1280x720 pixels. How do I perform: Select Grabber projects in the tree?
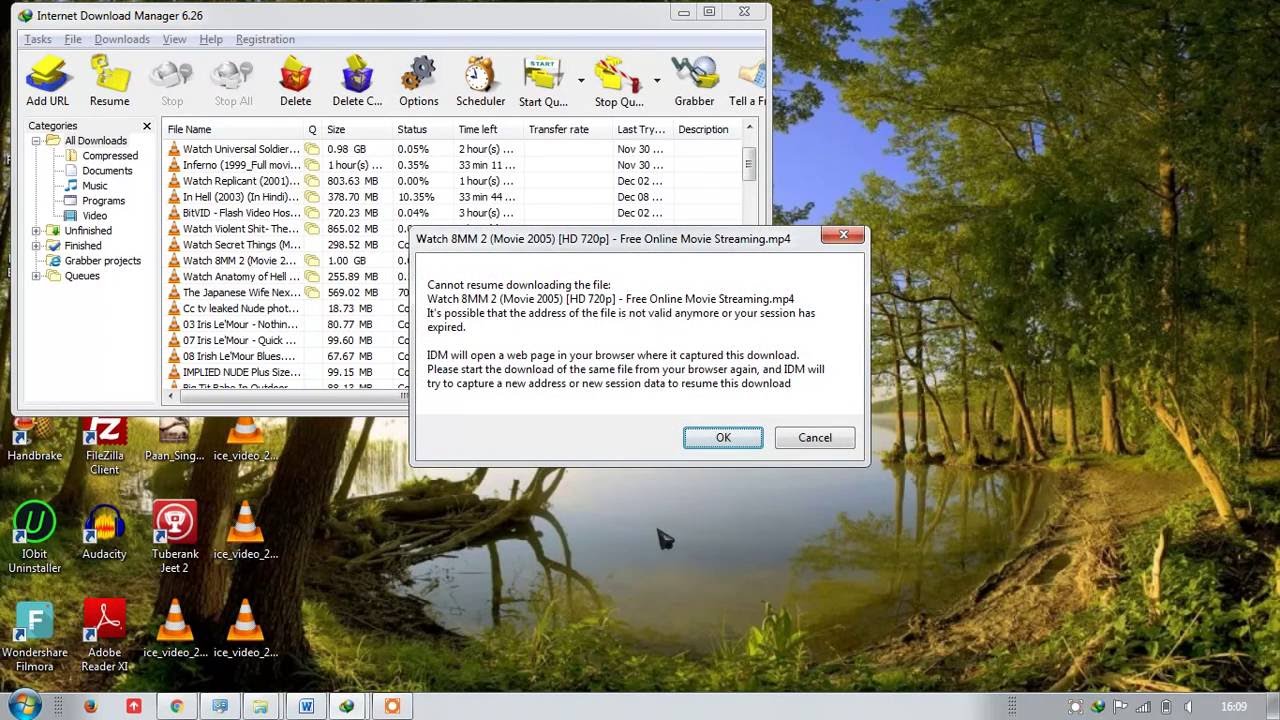coord(103,261)
